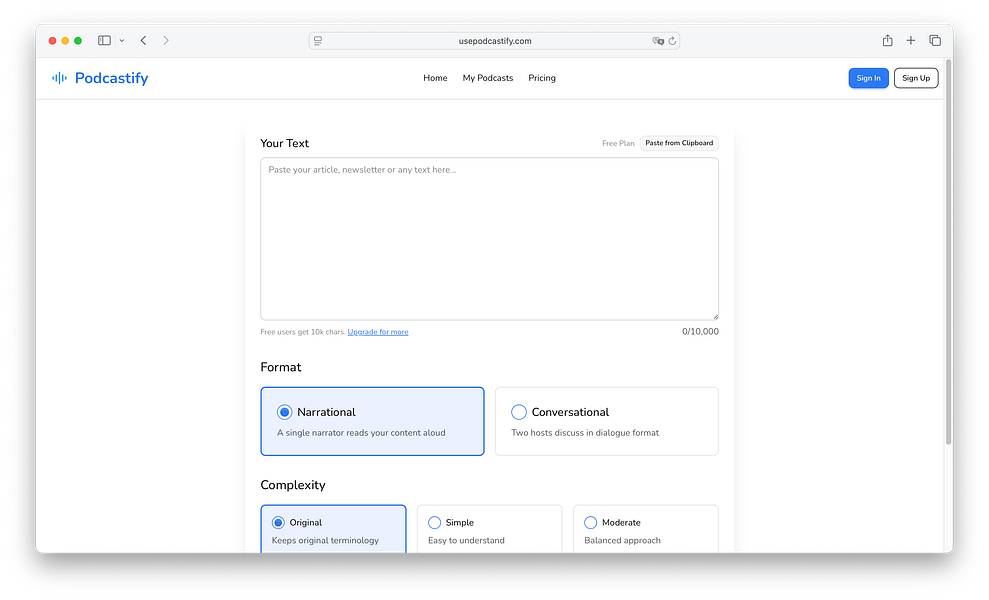Select the Narrational format radio button

coord(284,412)
